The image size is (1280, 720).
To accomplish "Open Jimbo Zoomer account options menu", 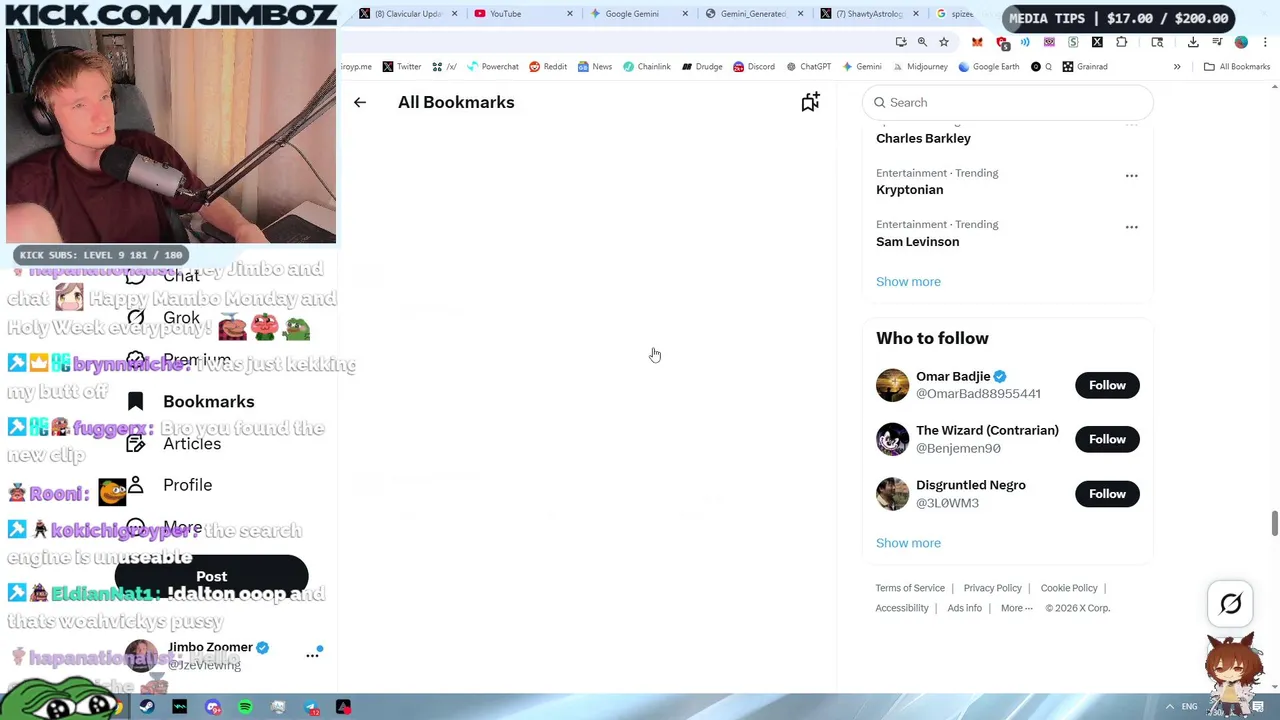I will coord(312,655).
